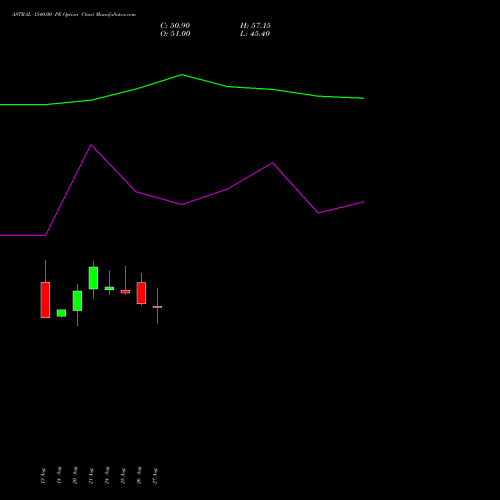Click the magenta line's highest peak
This screenshot has width=500, height=500.
[x=91, y=145]
